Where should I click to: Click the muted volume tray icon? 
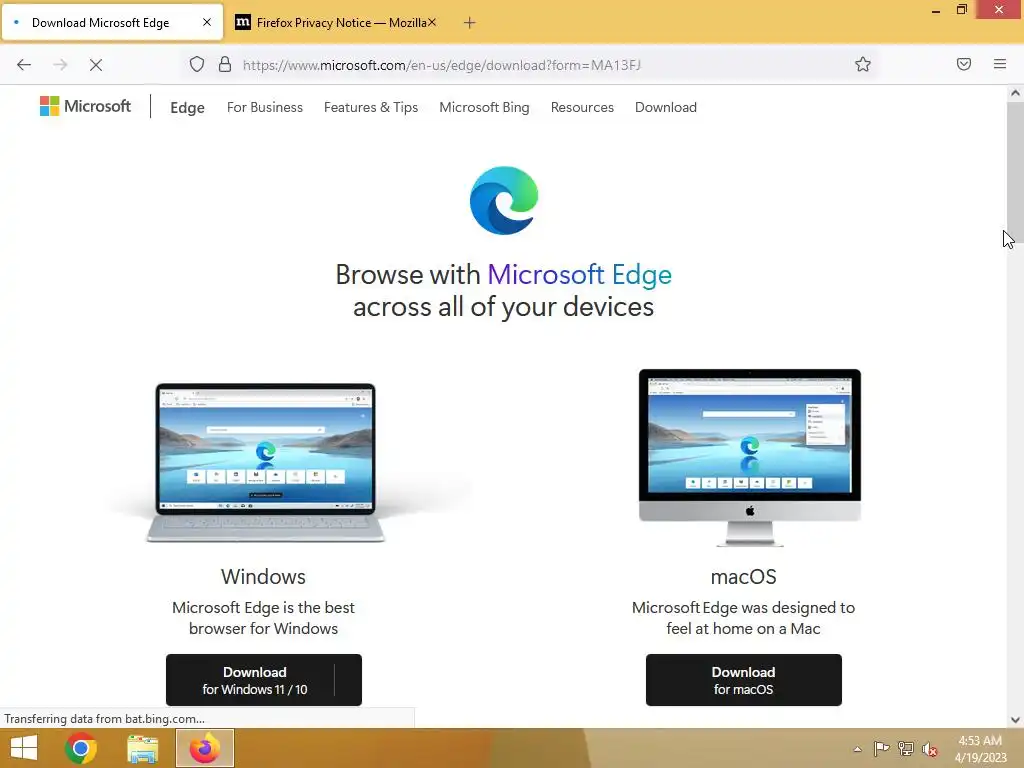929,750
